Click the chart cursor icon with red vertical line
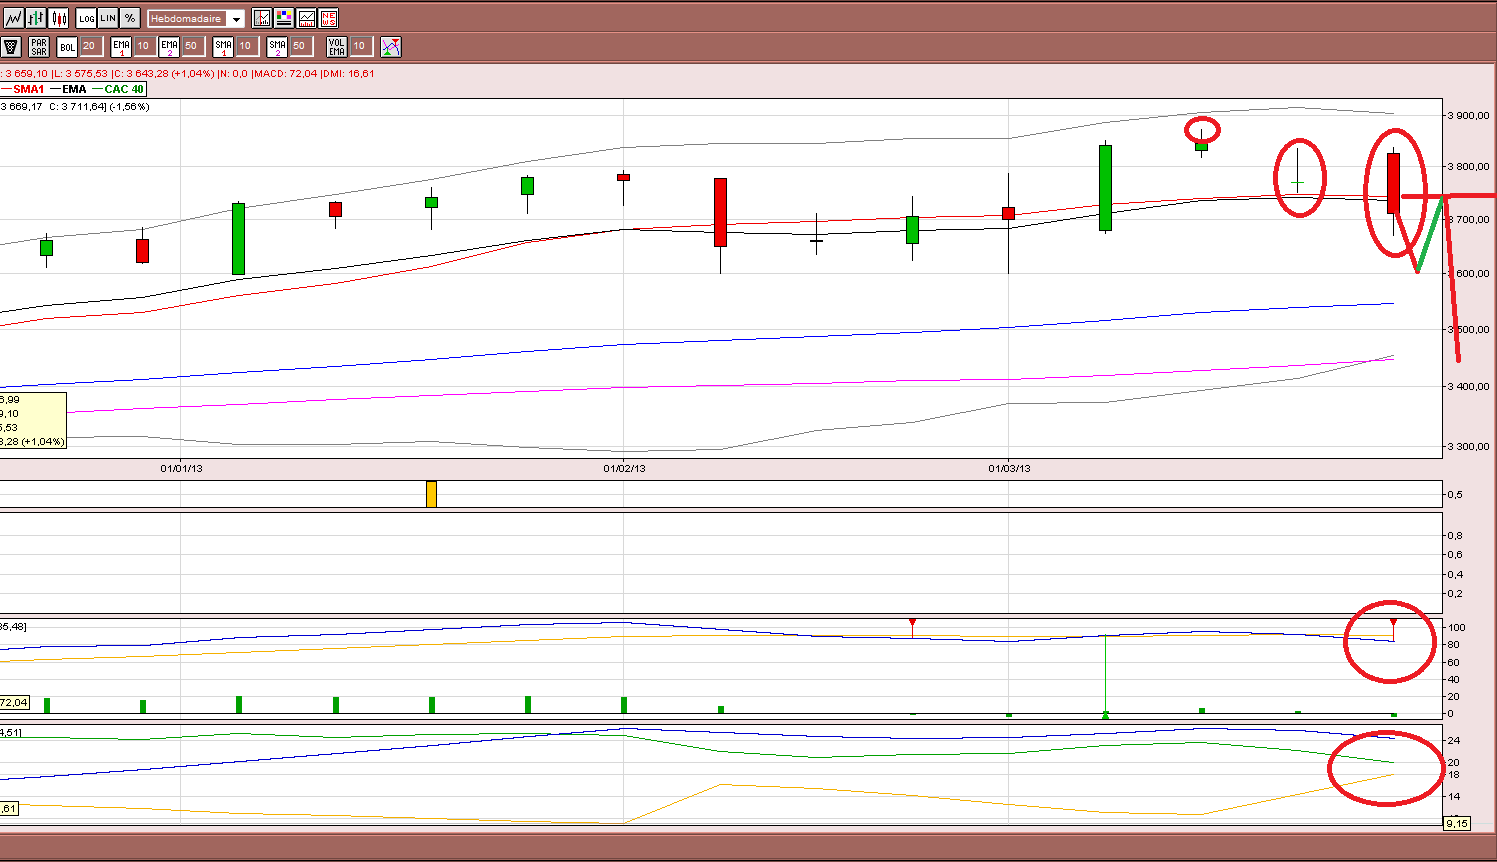This screenshot has width=1497, height=862. pyautogui.click(x=262, y=18)
